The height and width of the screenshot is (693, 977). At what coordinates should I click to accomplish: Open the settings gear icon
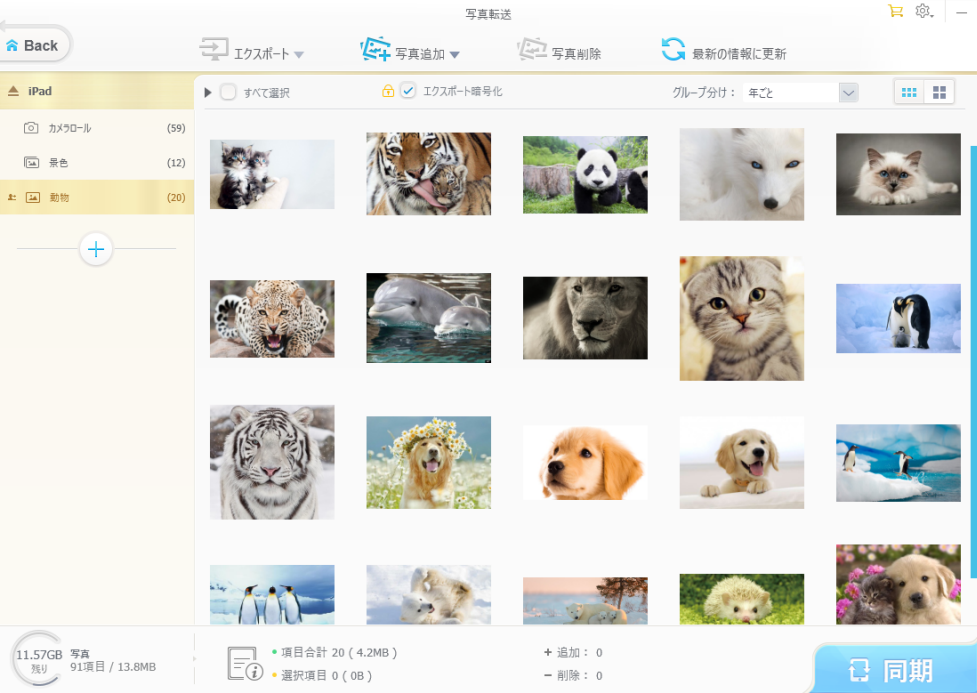click(923, 11)
